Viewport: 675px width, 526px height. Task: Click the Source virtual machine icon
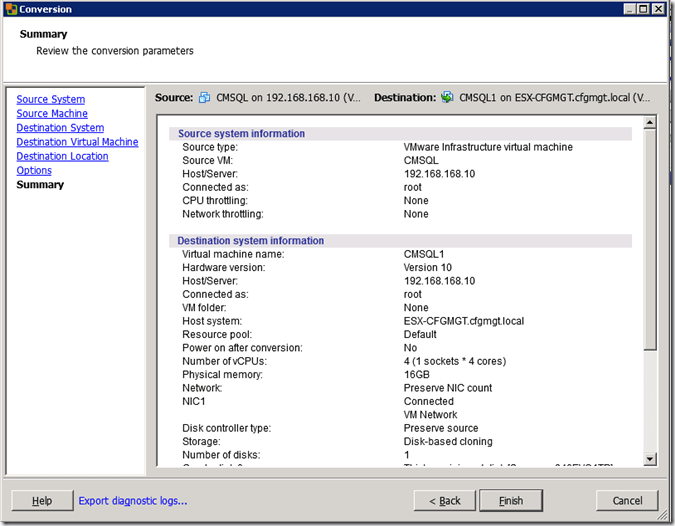click(x=204, y=98)
